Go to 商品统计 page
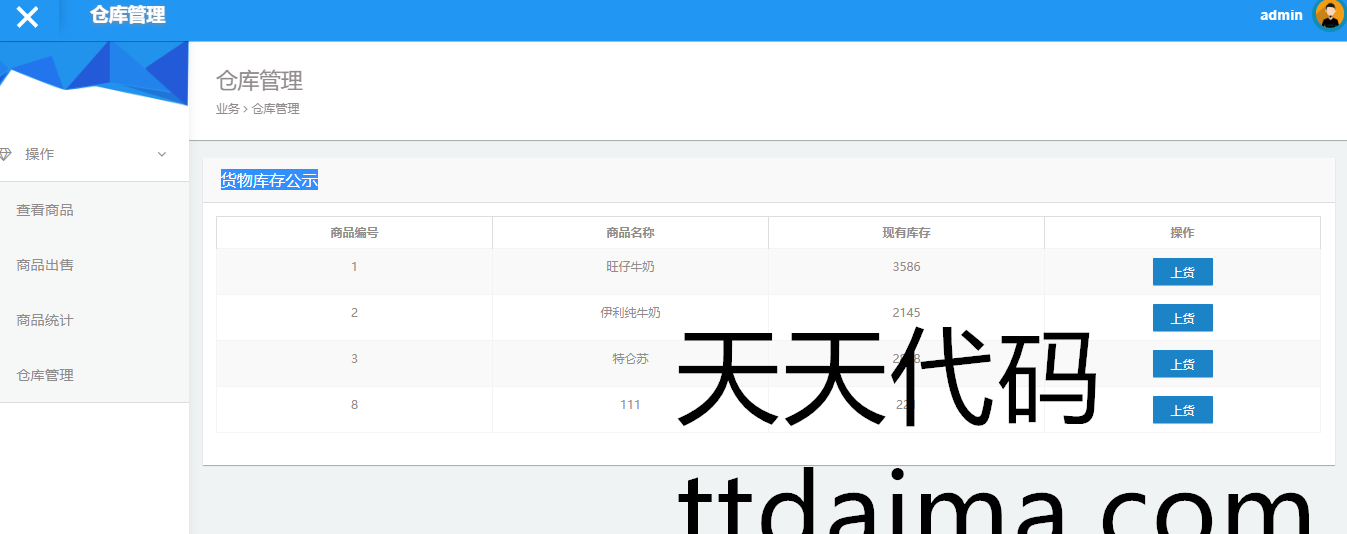The image size is (1347, 534). (45, 320)
